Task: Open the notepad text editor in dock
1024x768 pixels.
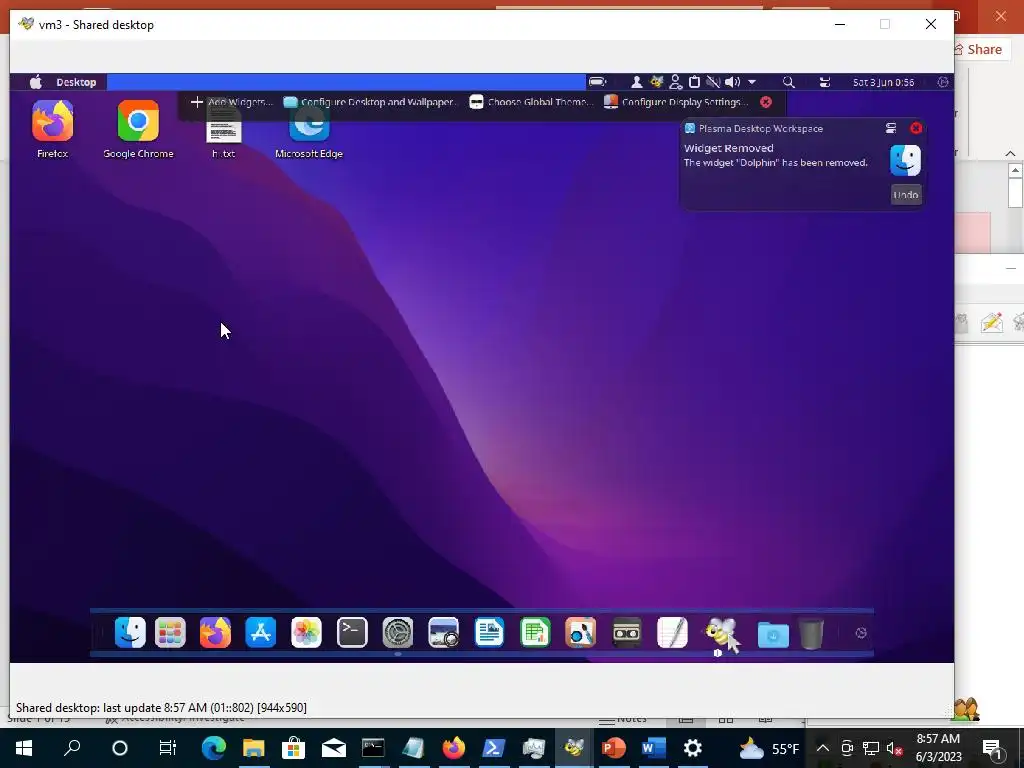Action: (x=673, y=632)
